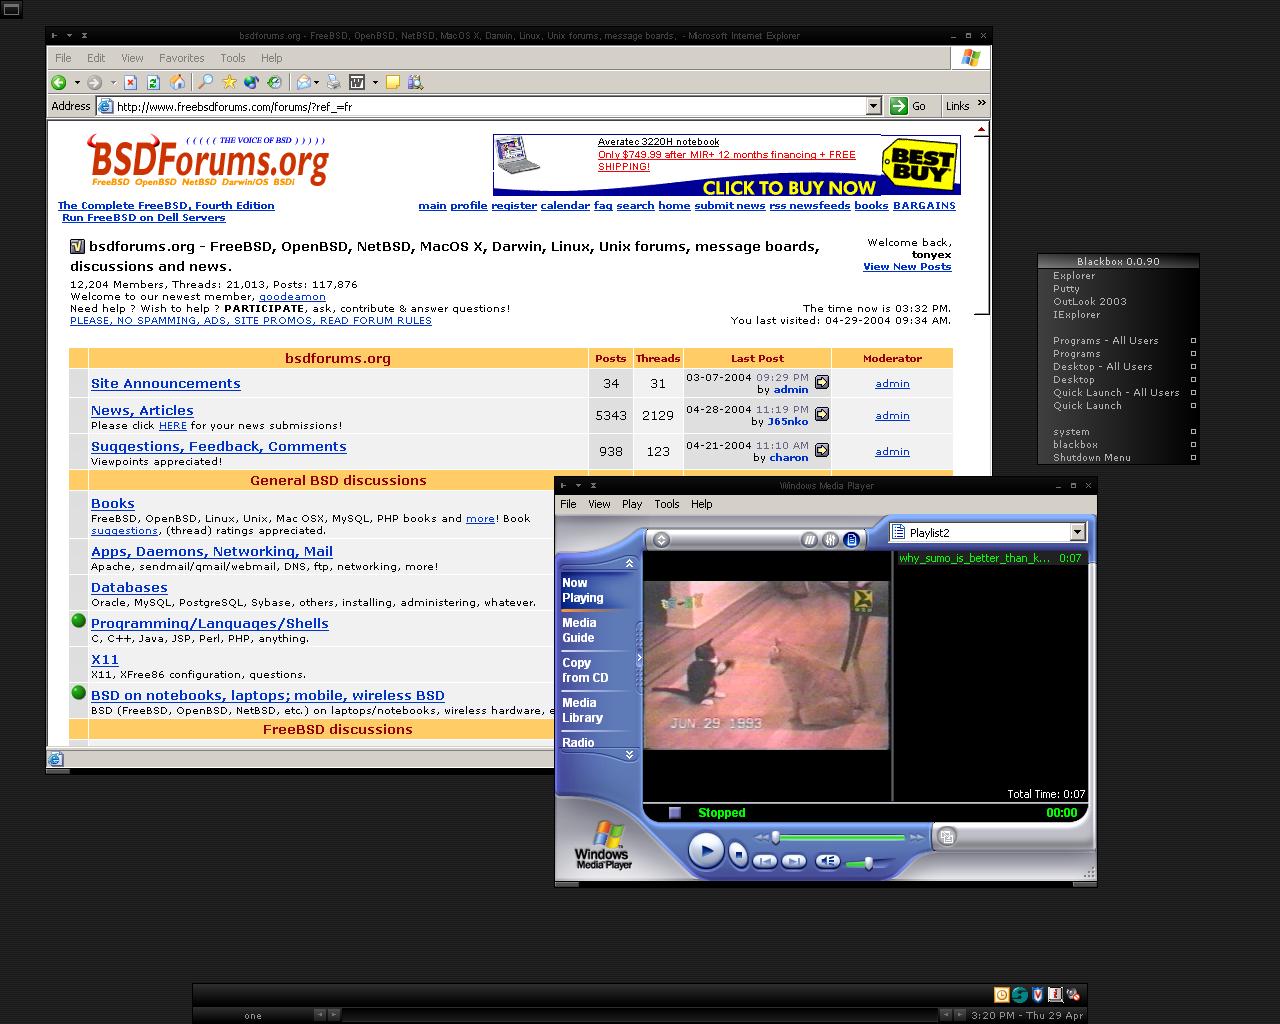The height and width of the screenshot is (1024, 1280).
Task: Open the Tools menu in Media Player
Action: [666, 504]
